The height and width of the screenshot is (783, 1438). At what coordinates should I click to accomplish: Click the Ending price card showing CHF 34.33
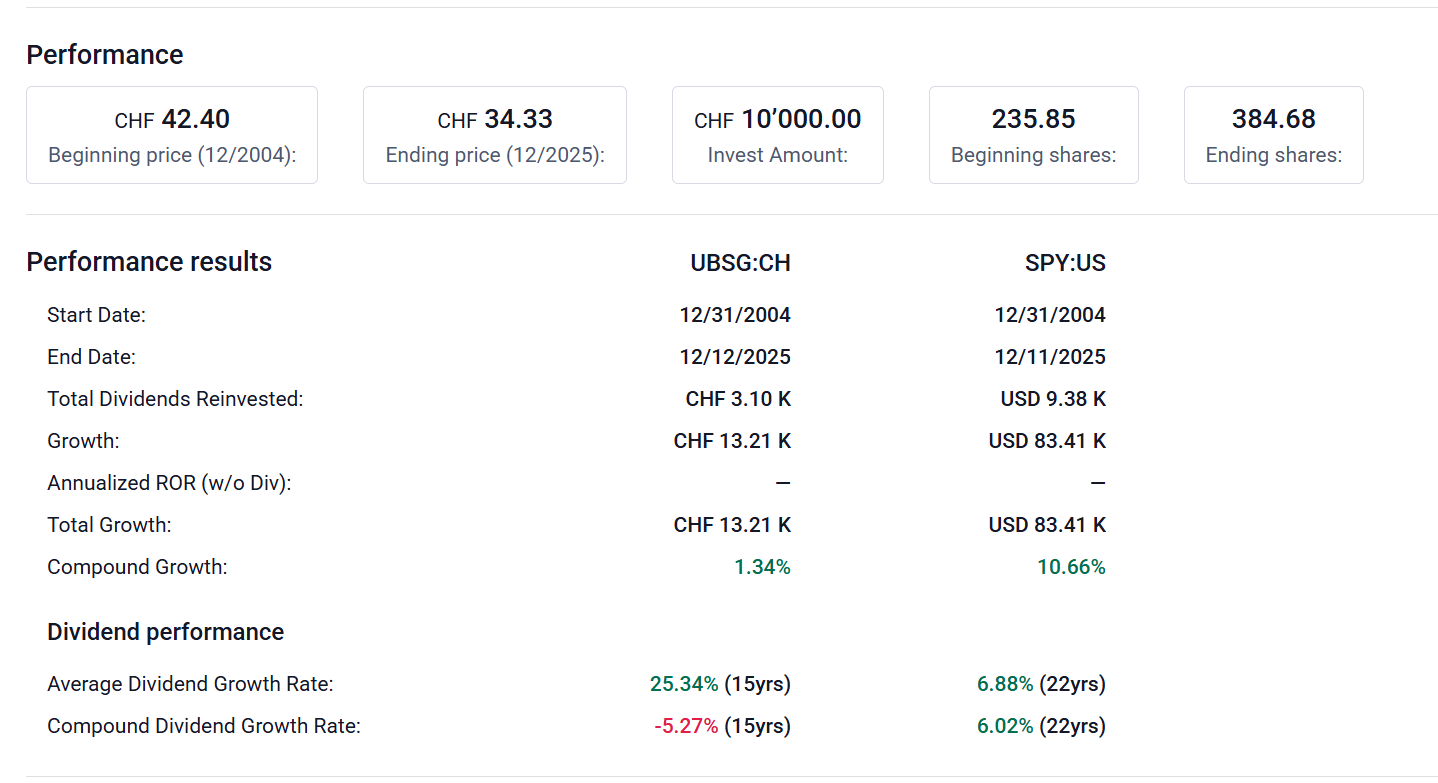click(494, 135)
